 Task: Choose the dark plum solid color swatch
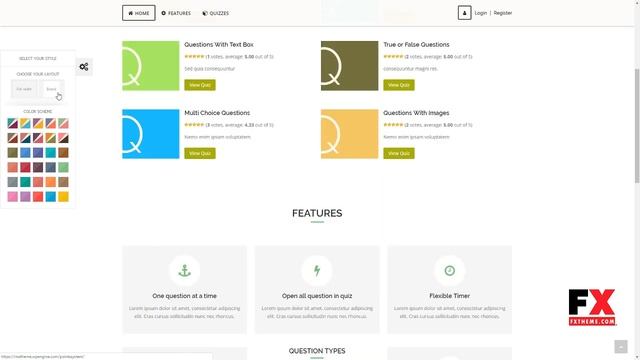click(x=38, y=167)
